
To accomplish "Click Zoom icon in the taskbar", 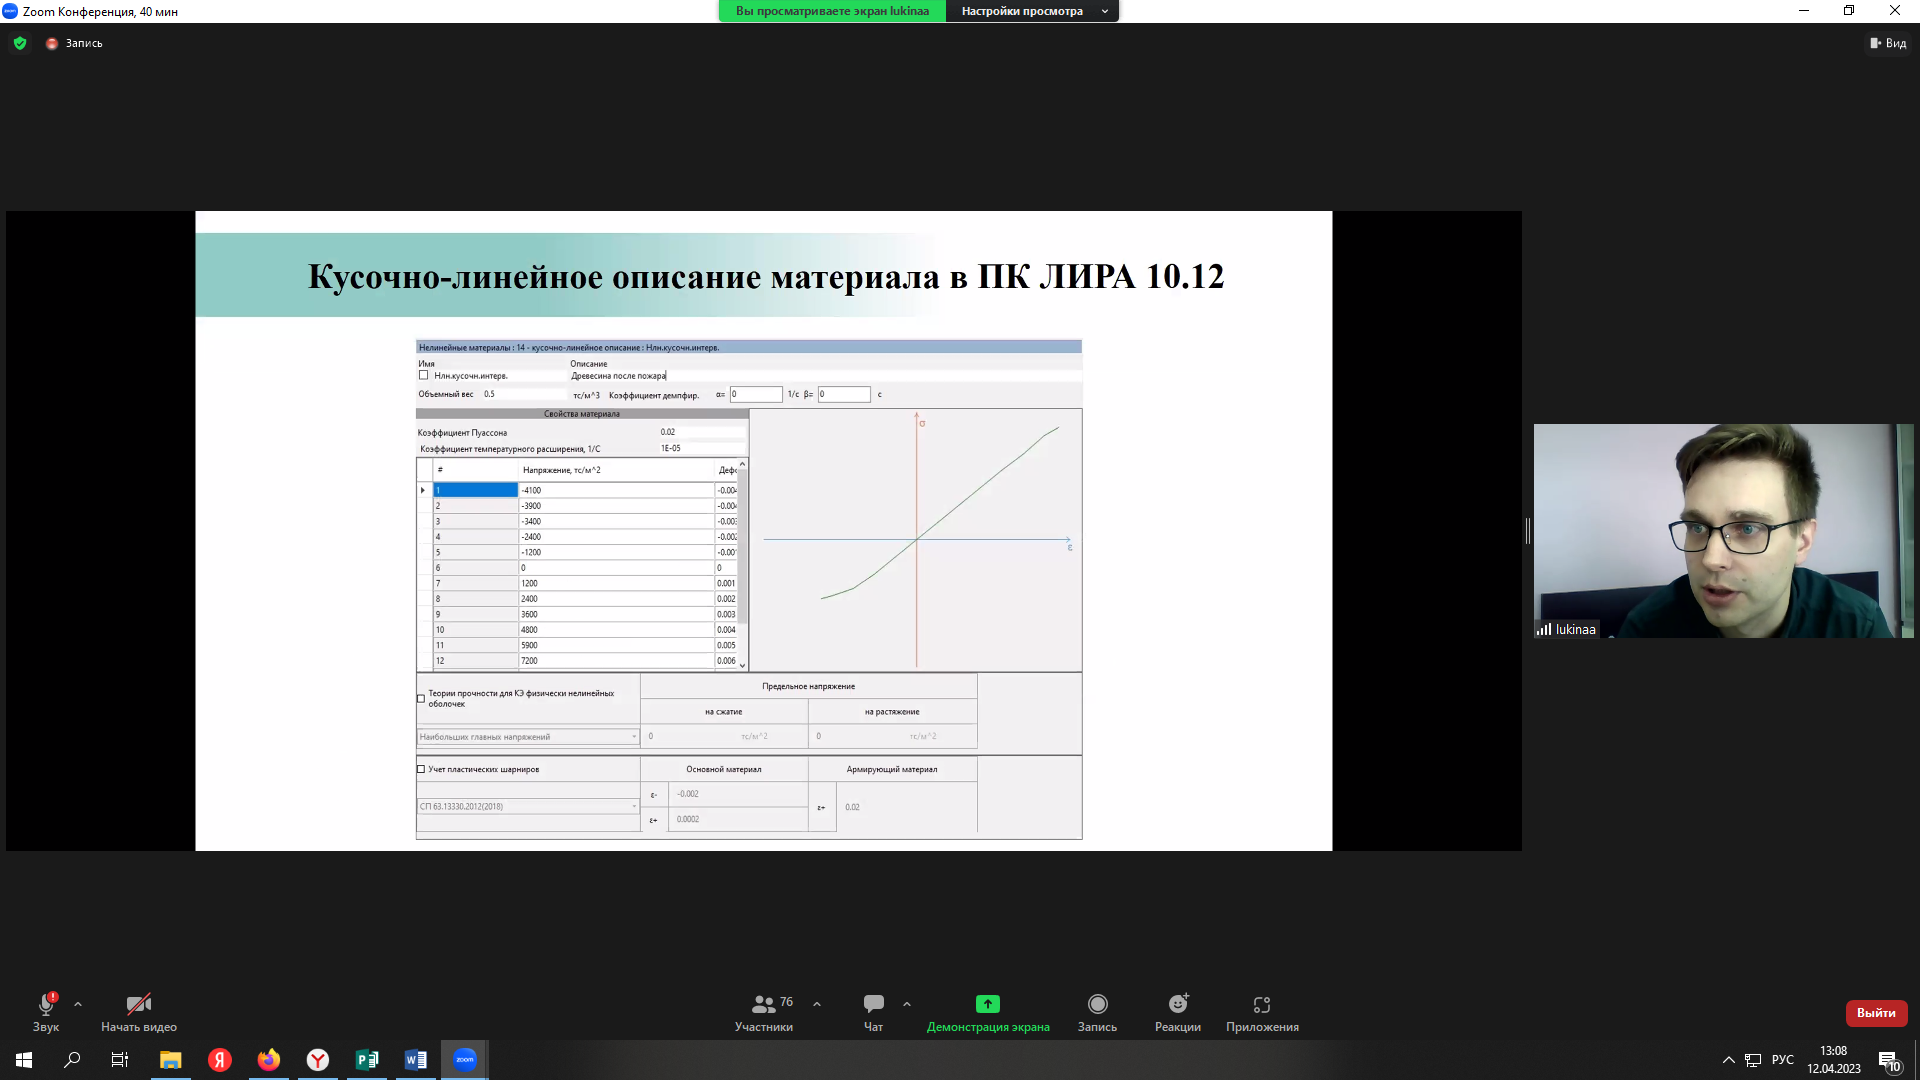I will tap(465, 1060).
